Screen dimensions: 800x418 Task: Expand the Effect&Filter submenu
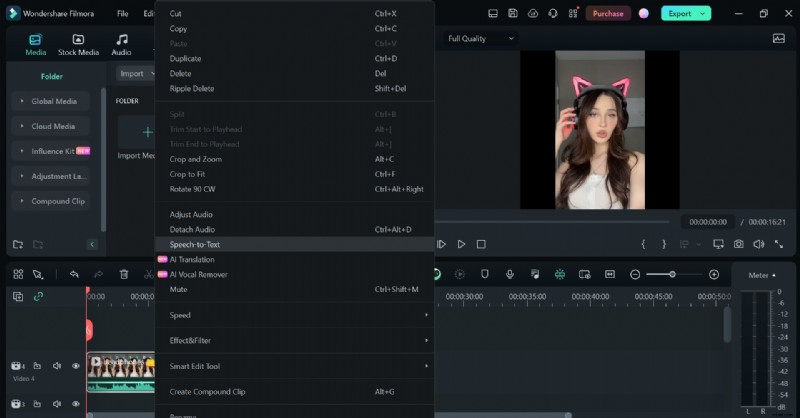pos(294,340)
